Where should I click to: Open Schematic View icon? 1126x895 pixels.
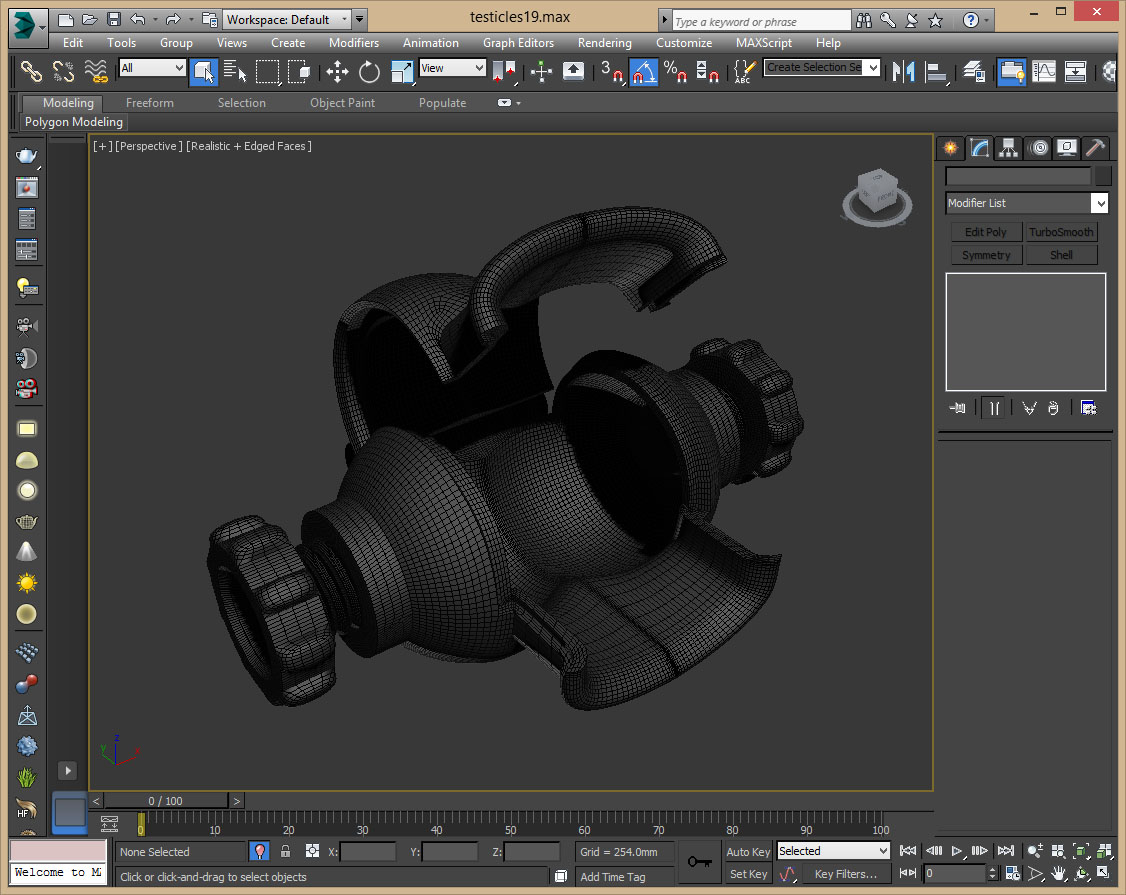point(1075,71)
